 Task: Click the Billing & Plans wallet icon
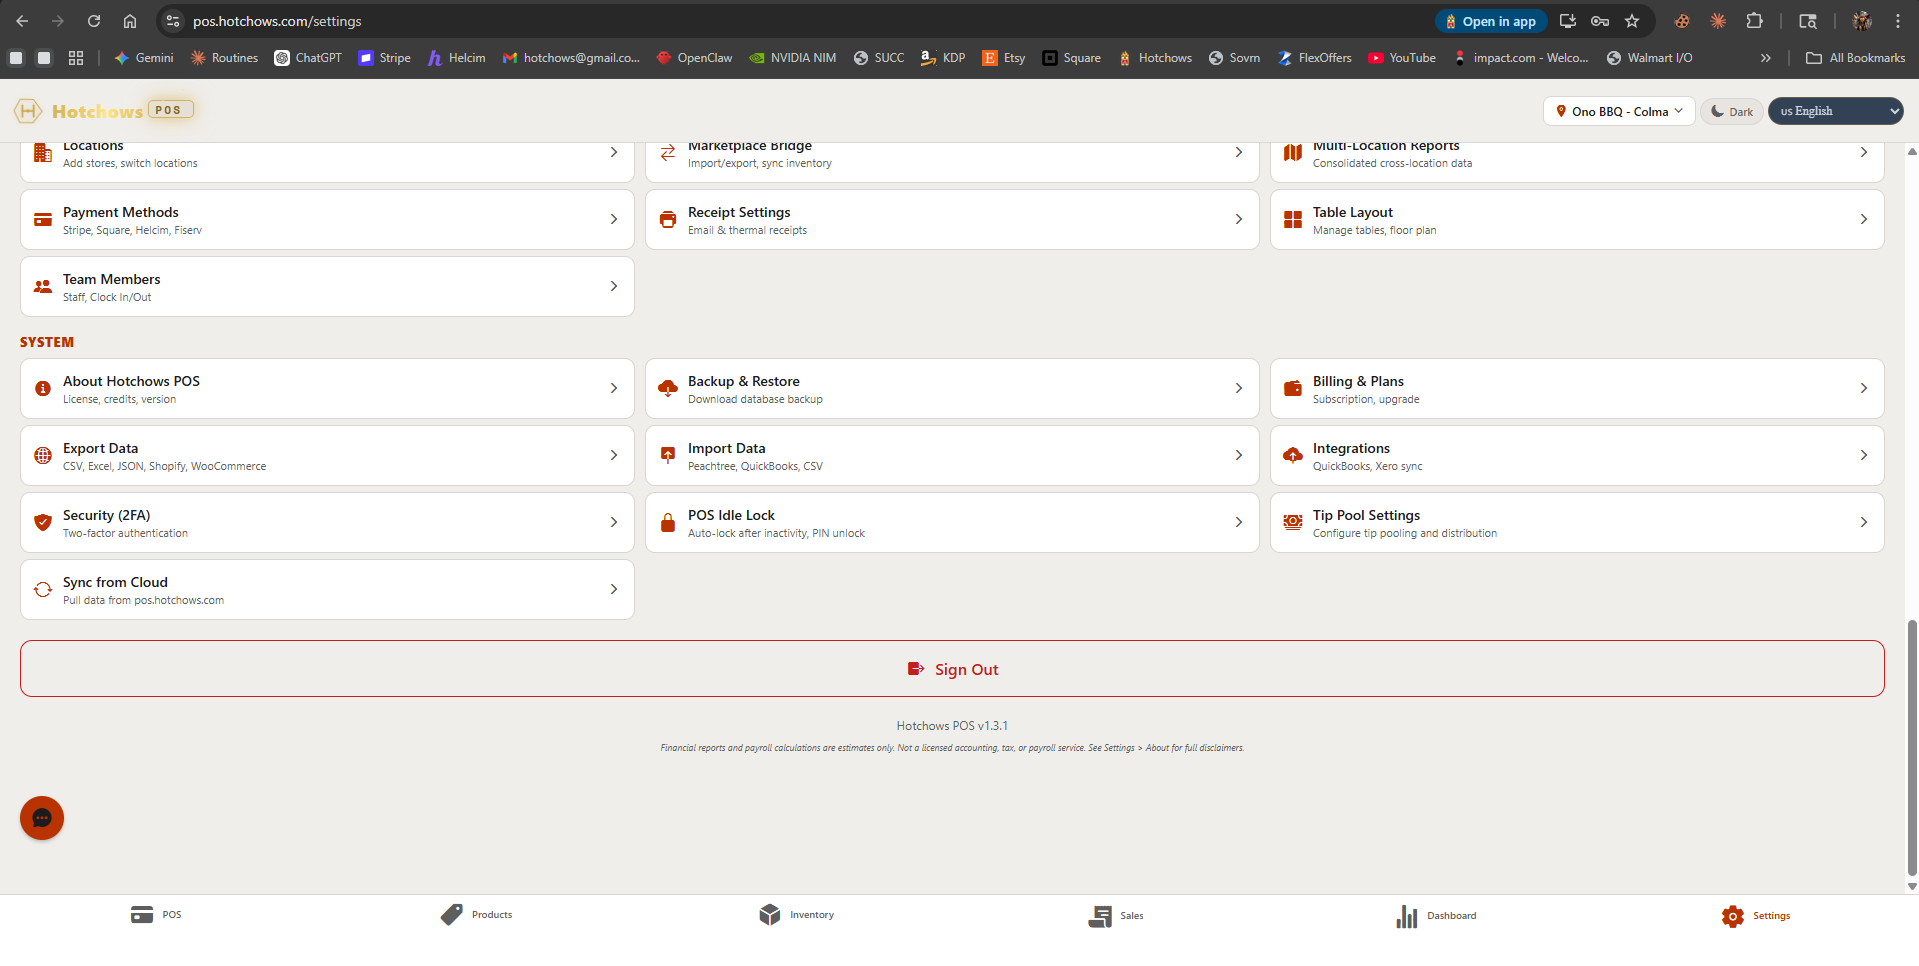coord(1293,388)
